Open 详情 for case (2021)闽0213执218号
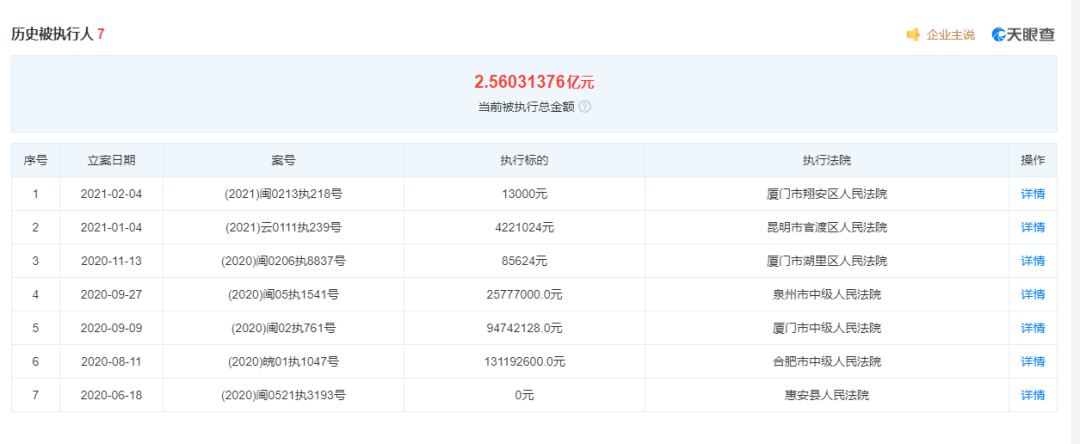Viewport: 1080px width, 444px height. click(x=1032, y=194)
